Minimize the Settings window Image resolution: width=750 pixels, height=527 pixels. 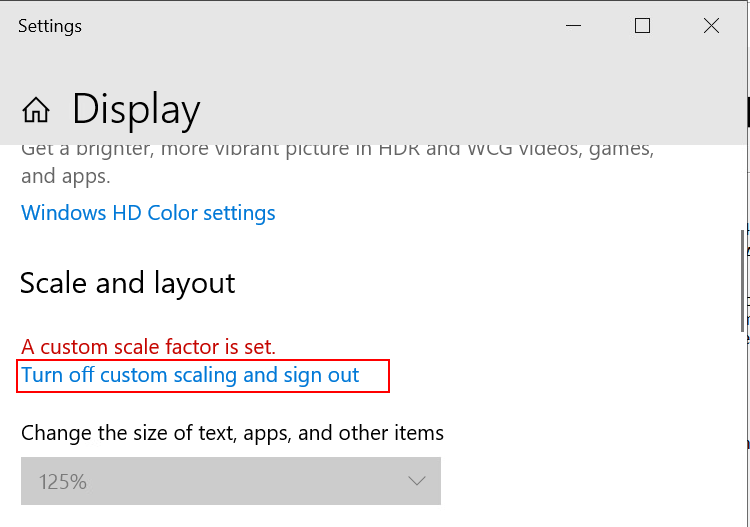click(573, 27)
